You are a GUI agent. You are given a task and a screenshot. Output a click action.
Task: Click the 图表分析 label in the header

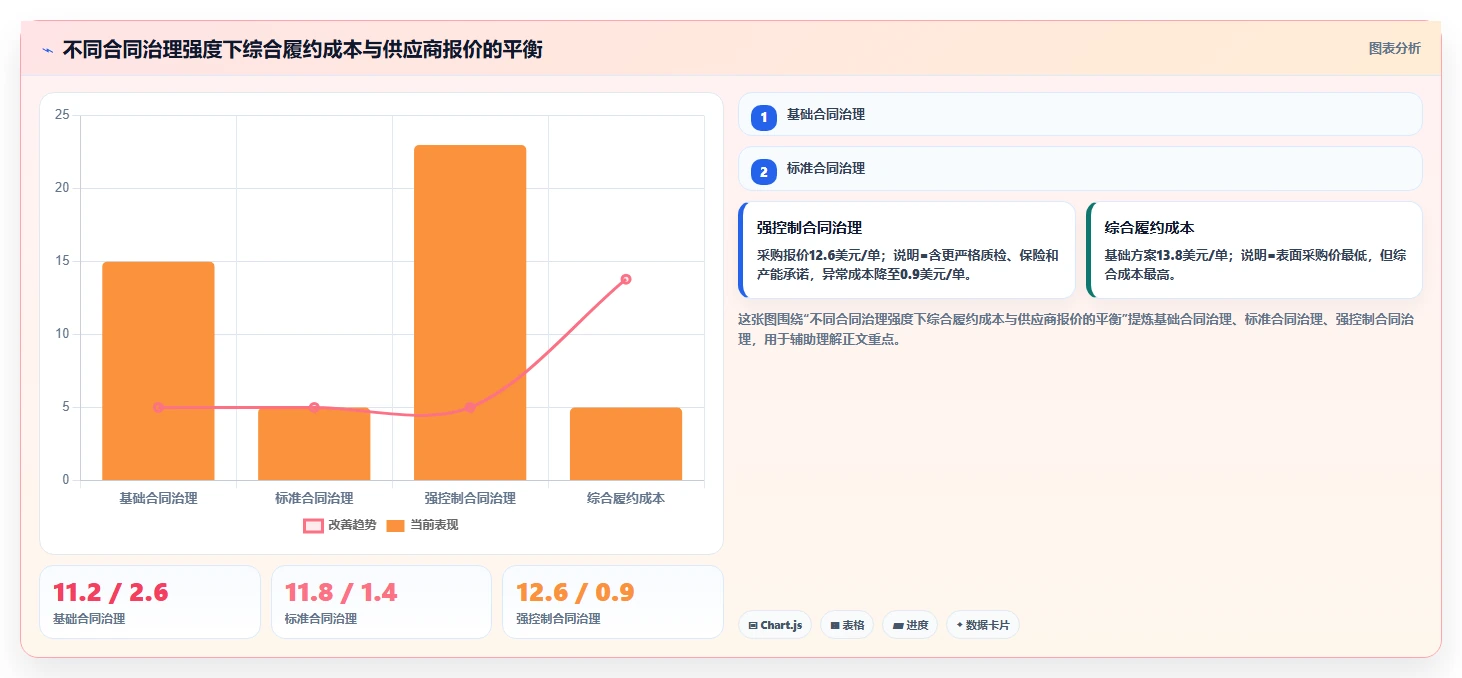tap(1394, 48)
